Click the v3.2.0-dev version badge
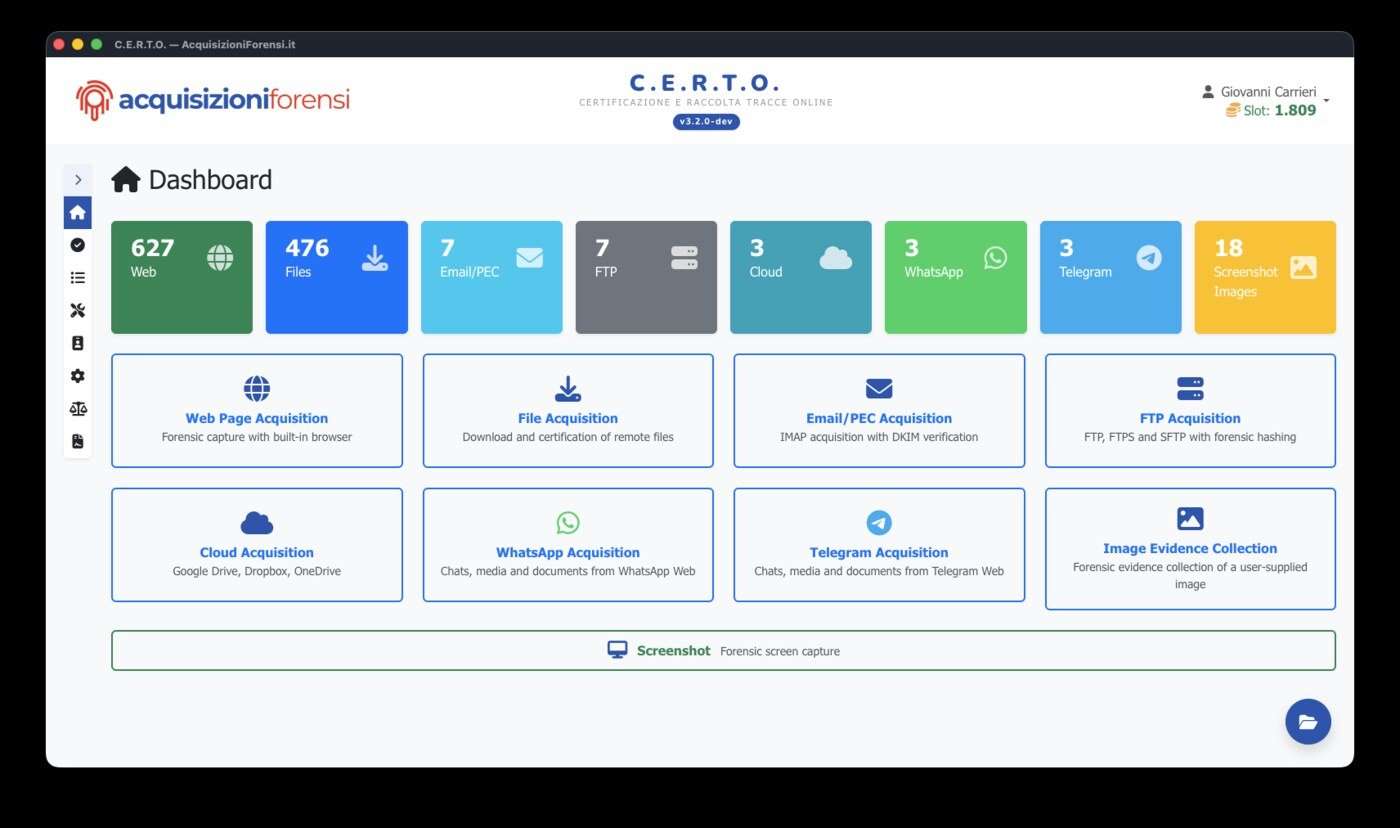The width and height of the screenshot is (1400, 828). (x=706, y=122)
